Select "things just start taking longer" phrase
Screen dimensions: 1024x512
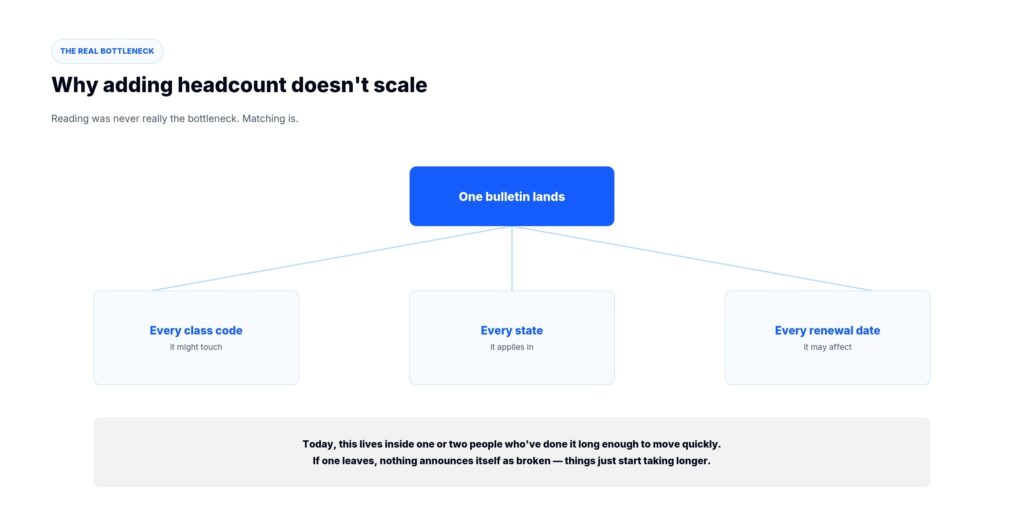click(x=637, y=461)
